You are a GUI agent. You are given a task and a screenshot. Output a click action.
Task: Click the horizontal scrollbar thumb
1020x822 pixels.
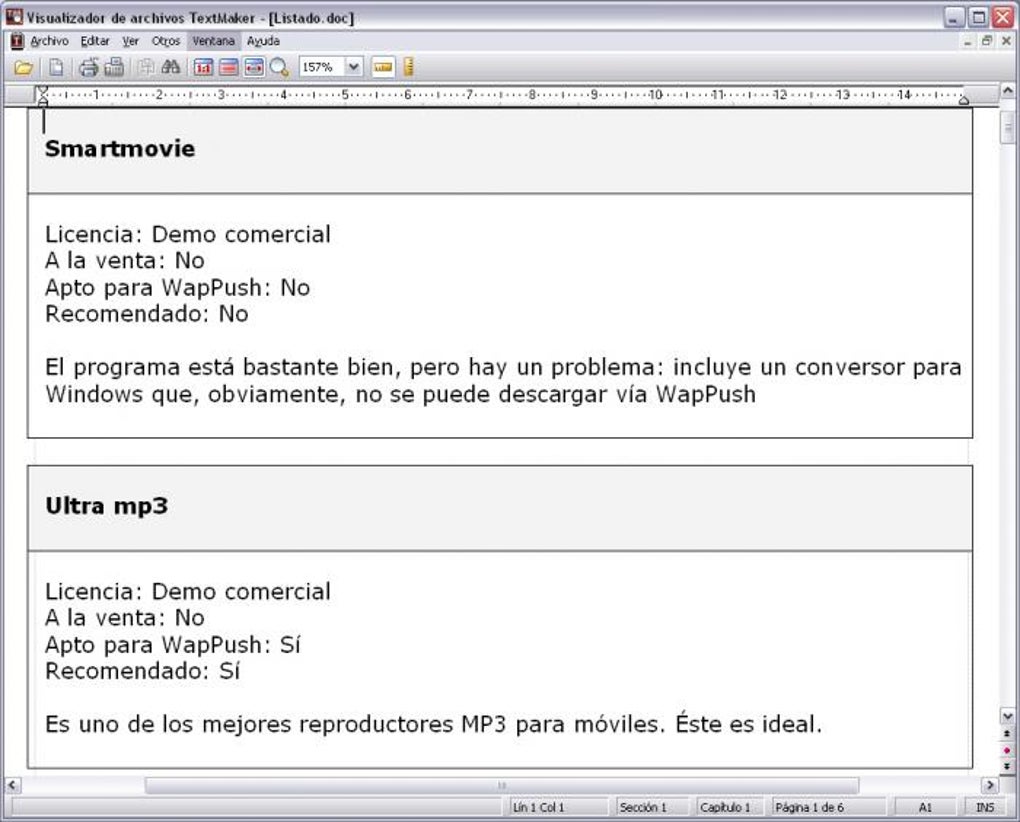[x=502, y=785]
